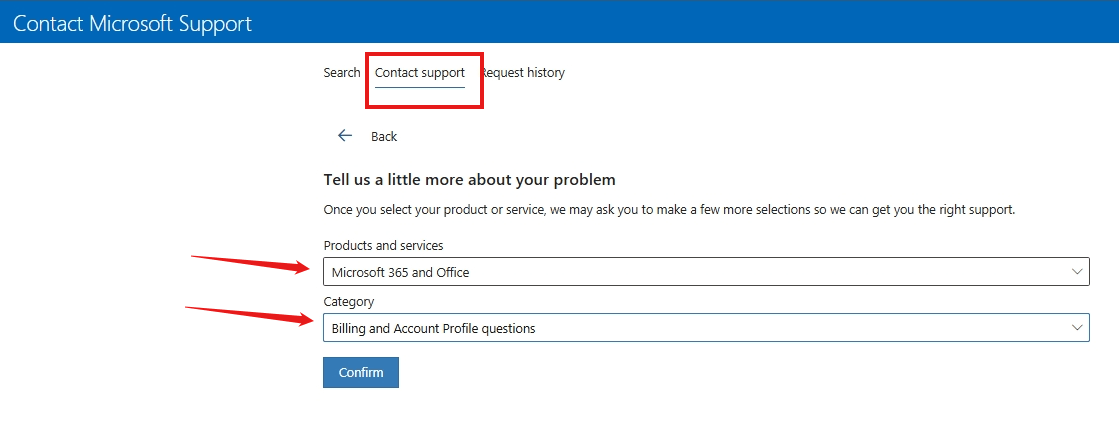Open the Request history tab
The height and width of the screenshot is (437, 1119).
pyautogui.click(x=523, y=73)
